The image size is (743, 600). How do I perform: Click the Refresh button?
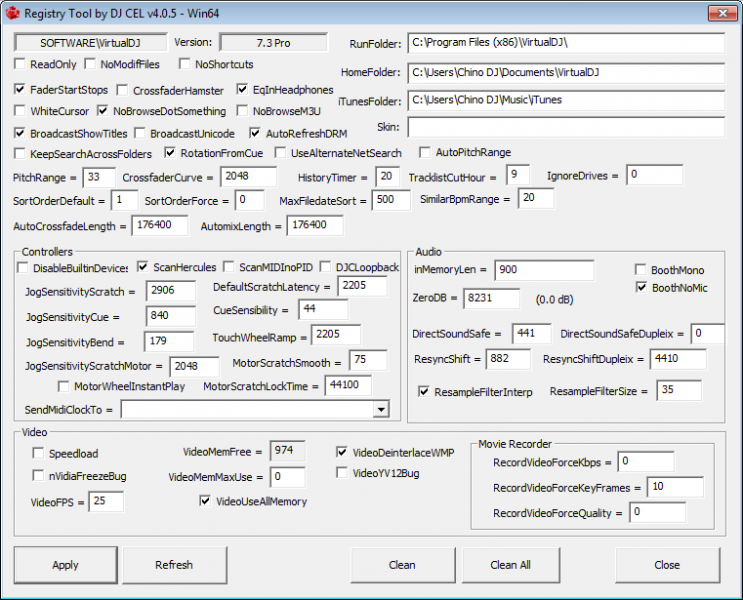[x=174, y=565]
